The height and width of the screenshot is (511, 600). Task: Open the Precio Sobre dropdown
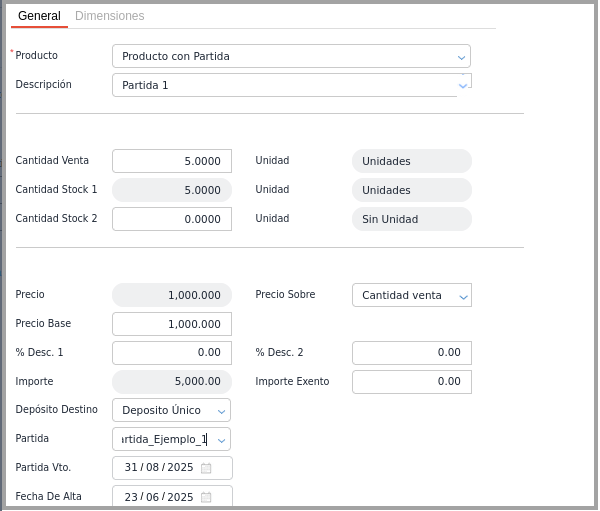(462, 296)
